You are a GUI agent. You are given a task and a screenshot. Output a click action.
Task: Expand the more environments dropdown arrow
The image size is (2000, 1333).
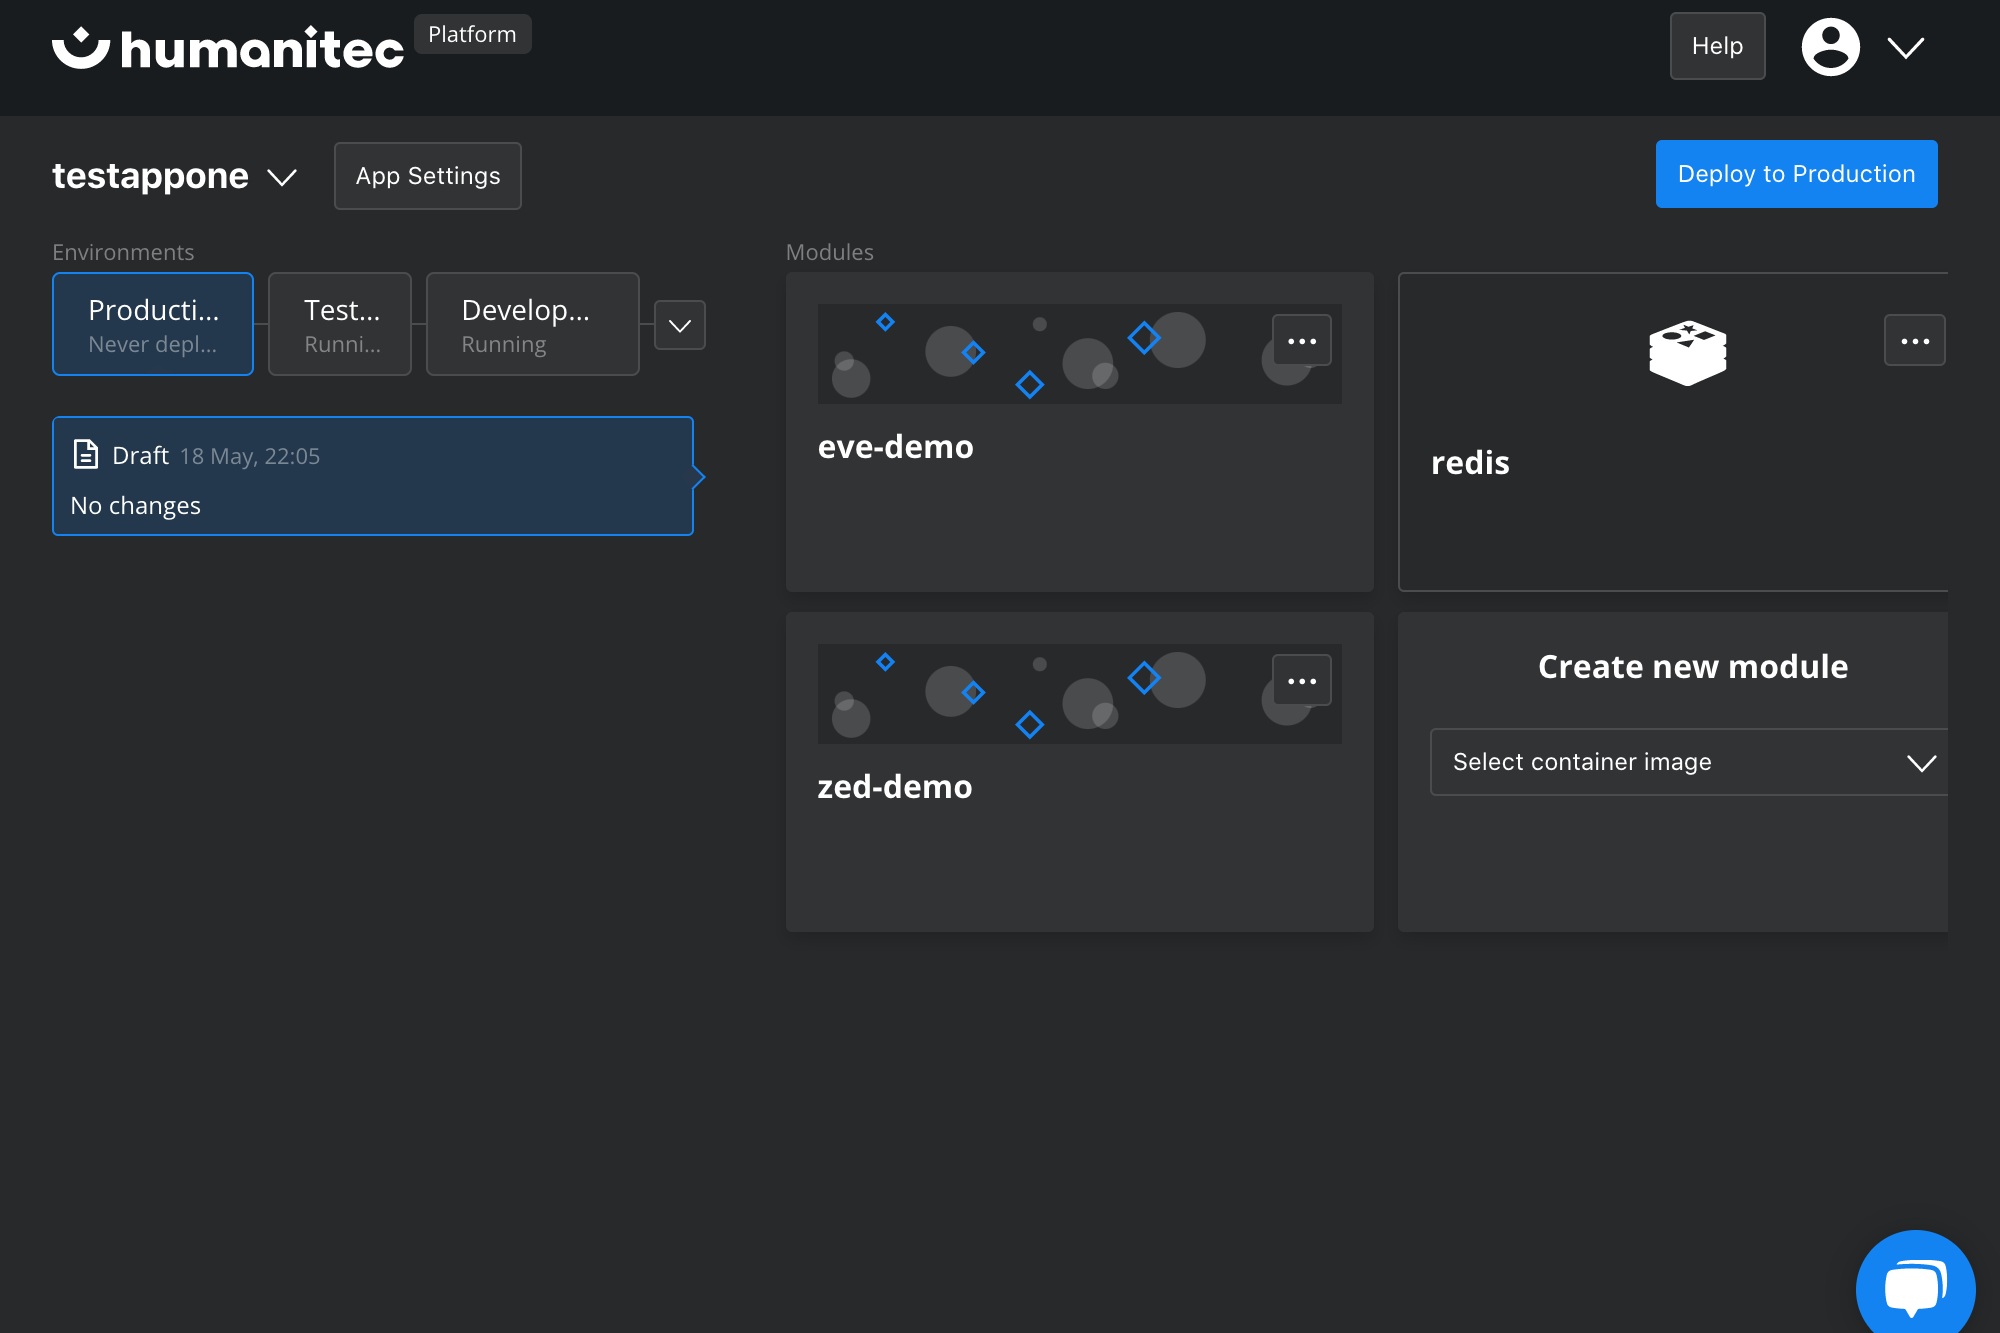pyautogui.click(x=680, y=325)
